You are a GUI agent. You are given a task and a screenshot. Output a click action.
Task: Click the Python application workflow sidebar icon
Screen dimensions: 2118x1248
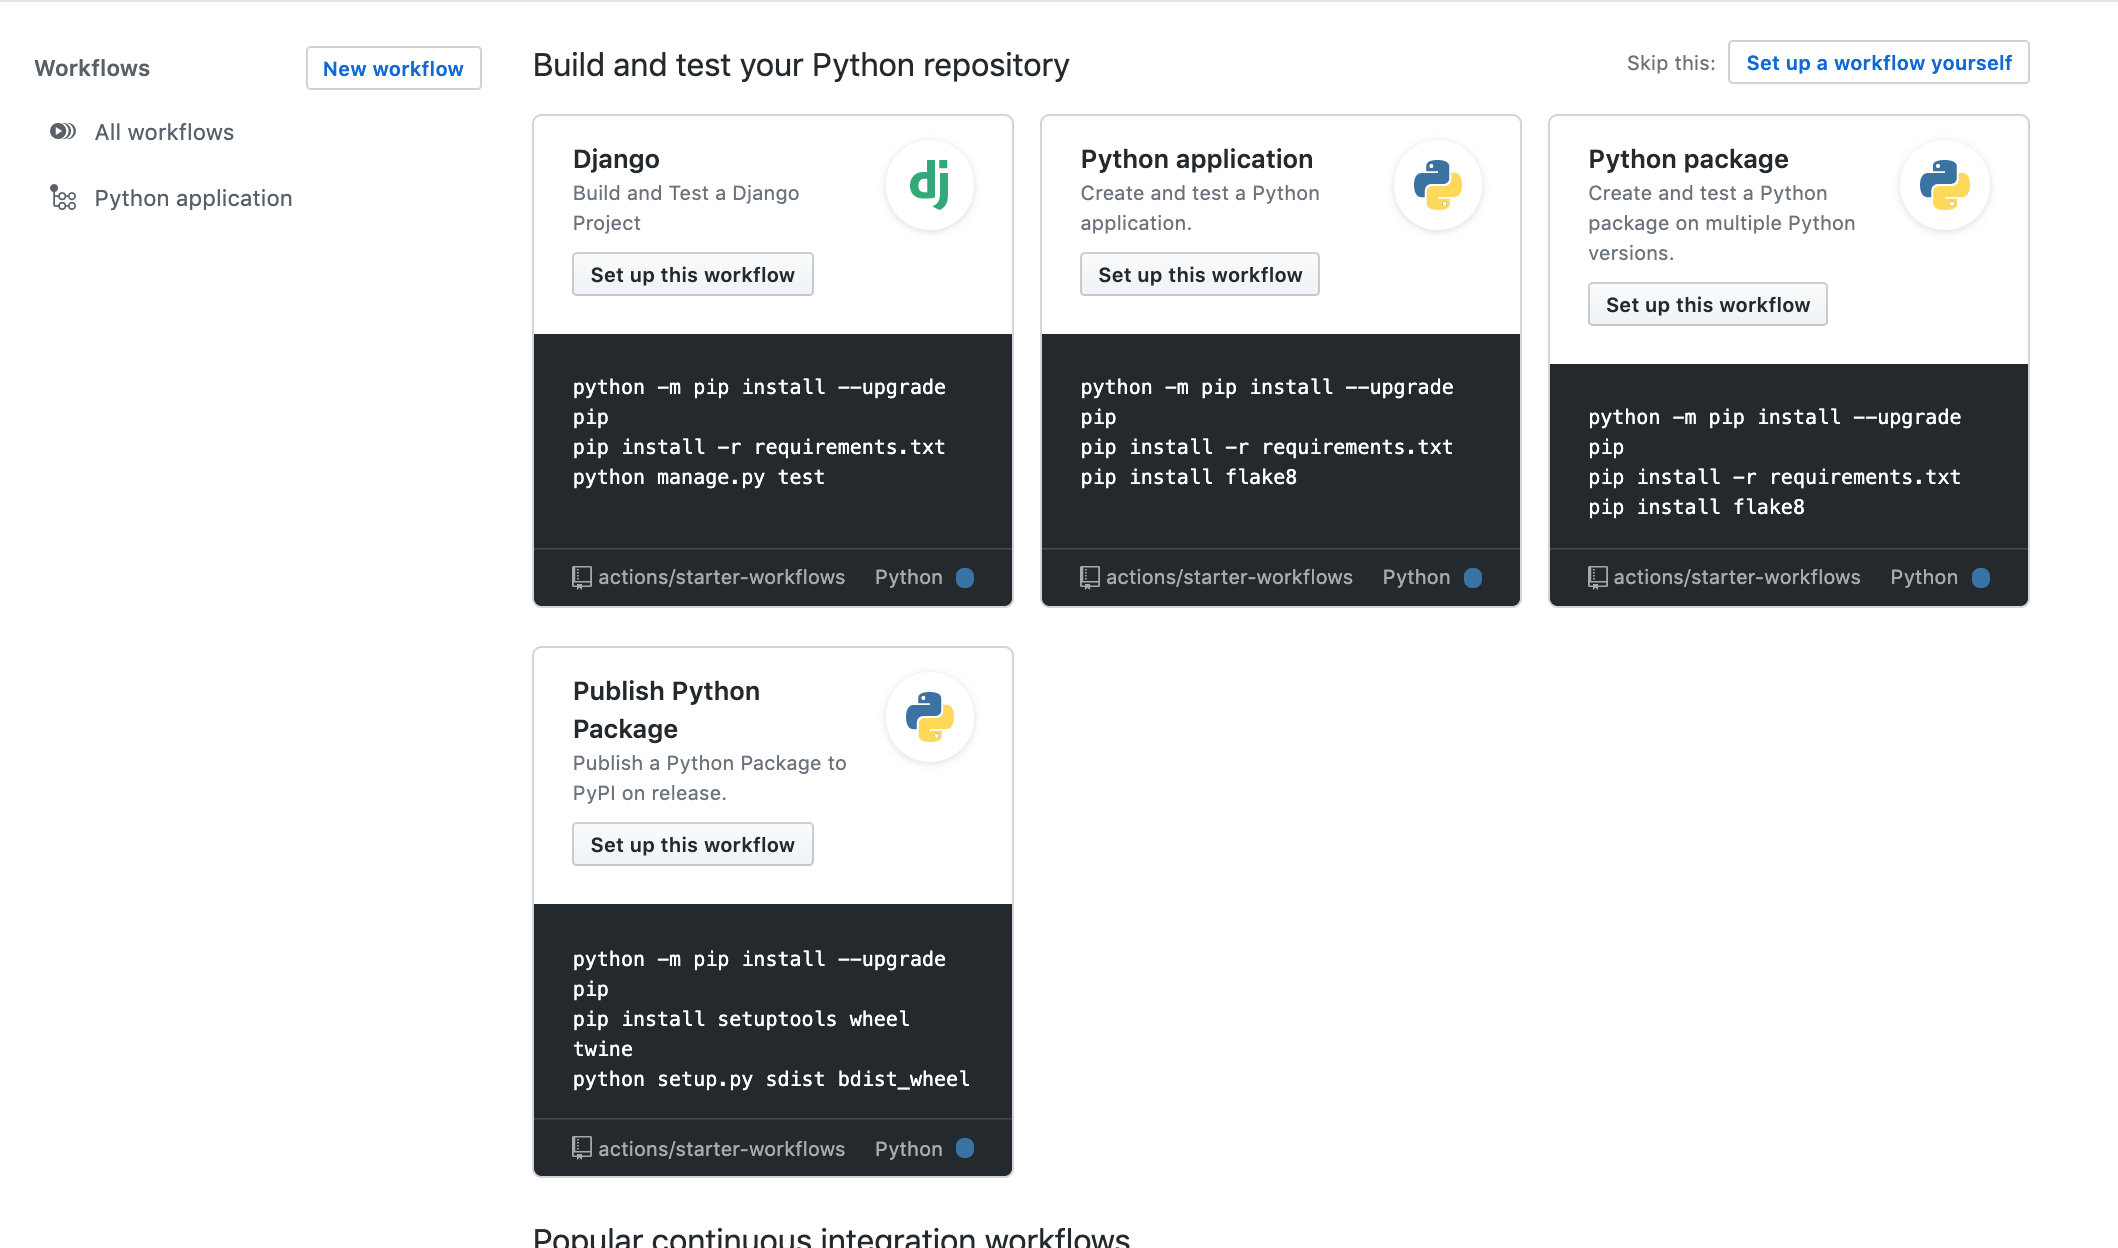(63, 198)
